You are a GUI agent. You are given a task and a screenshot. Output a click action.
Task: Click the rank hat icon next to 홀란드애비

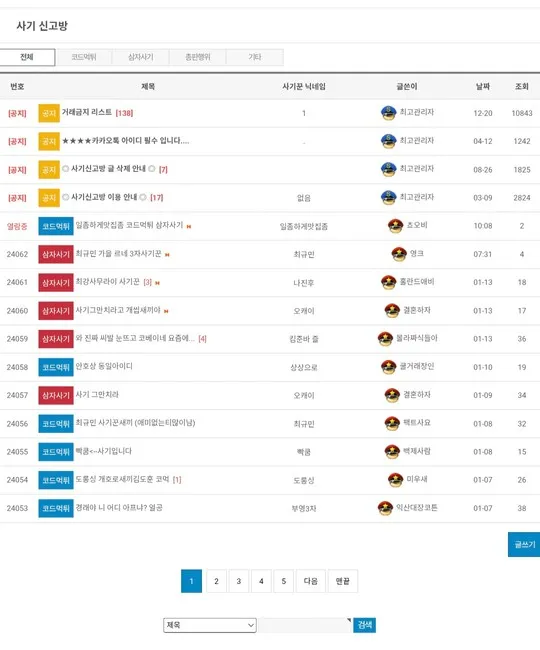(388, 282)
